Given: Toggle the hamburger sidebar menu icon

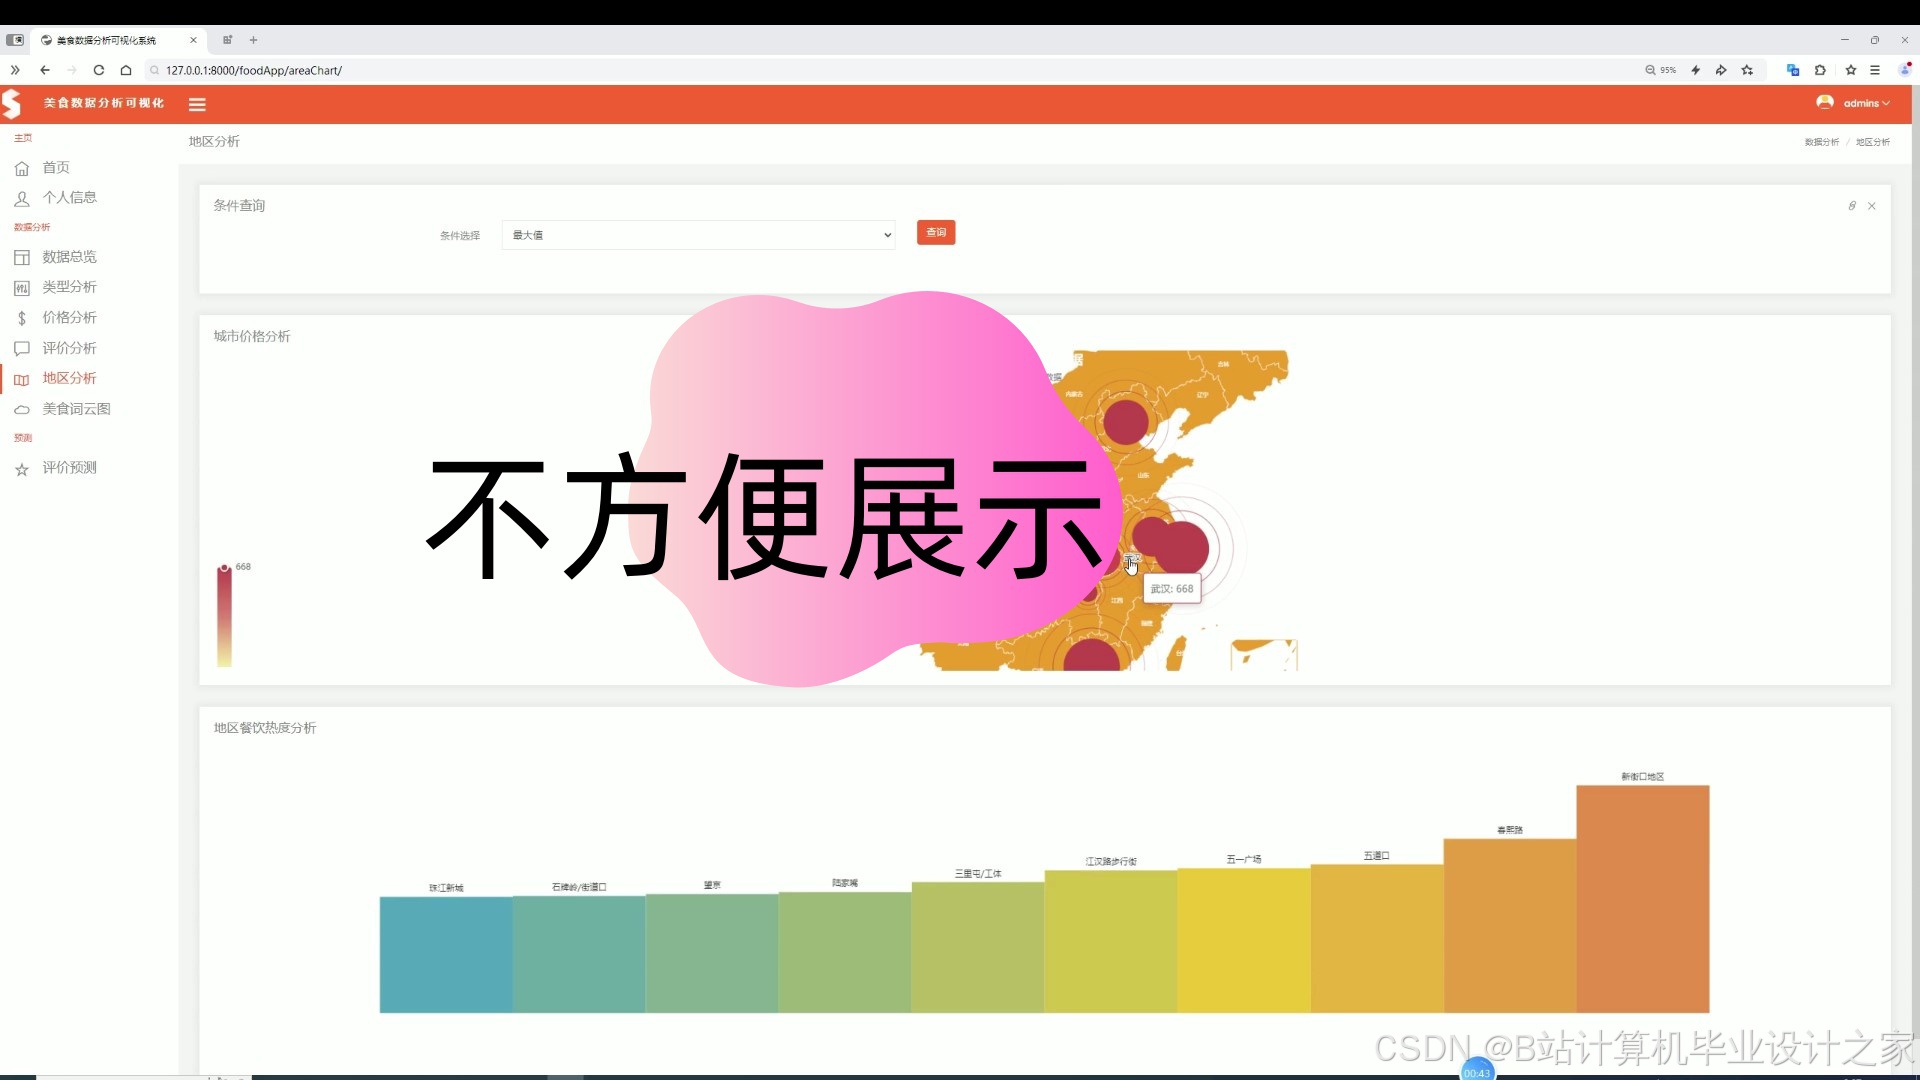Looking at the screenshot, I should (197, 104).
